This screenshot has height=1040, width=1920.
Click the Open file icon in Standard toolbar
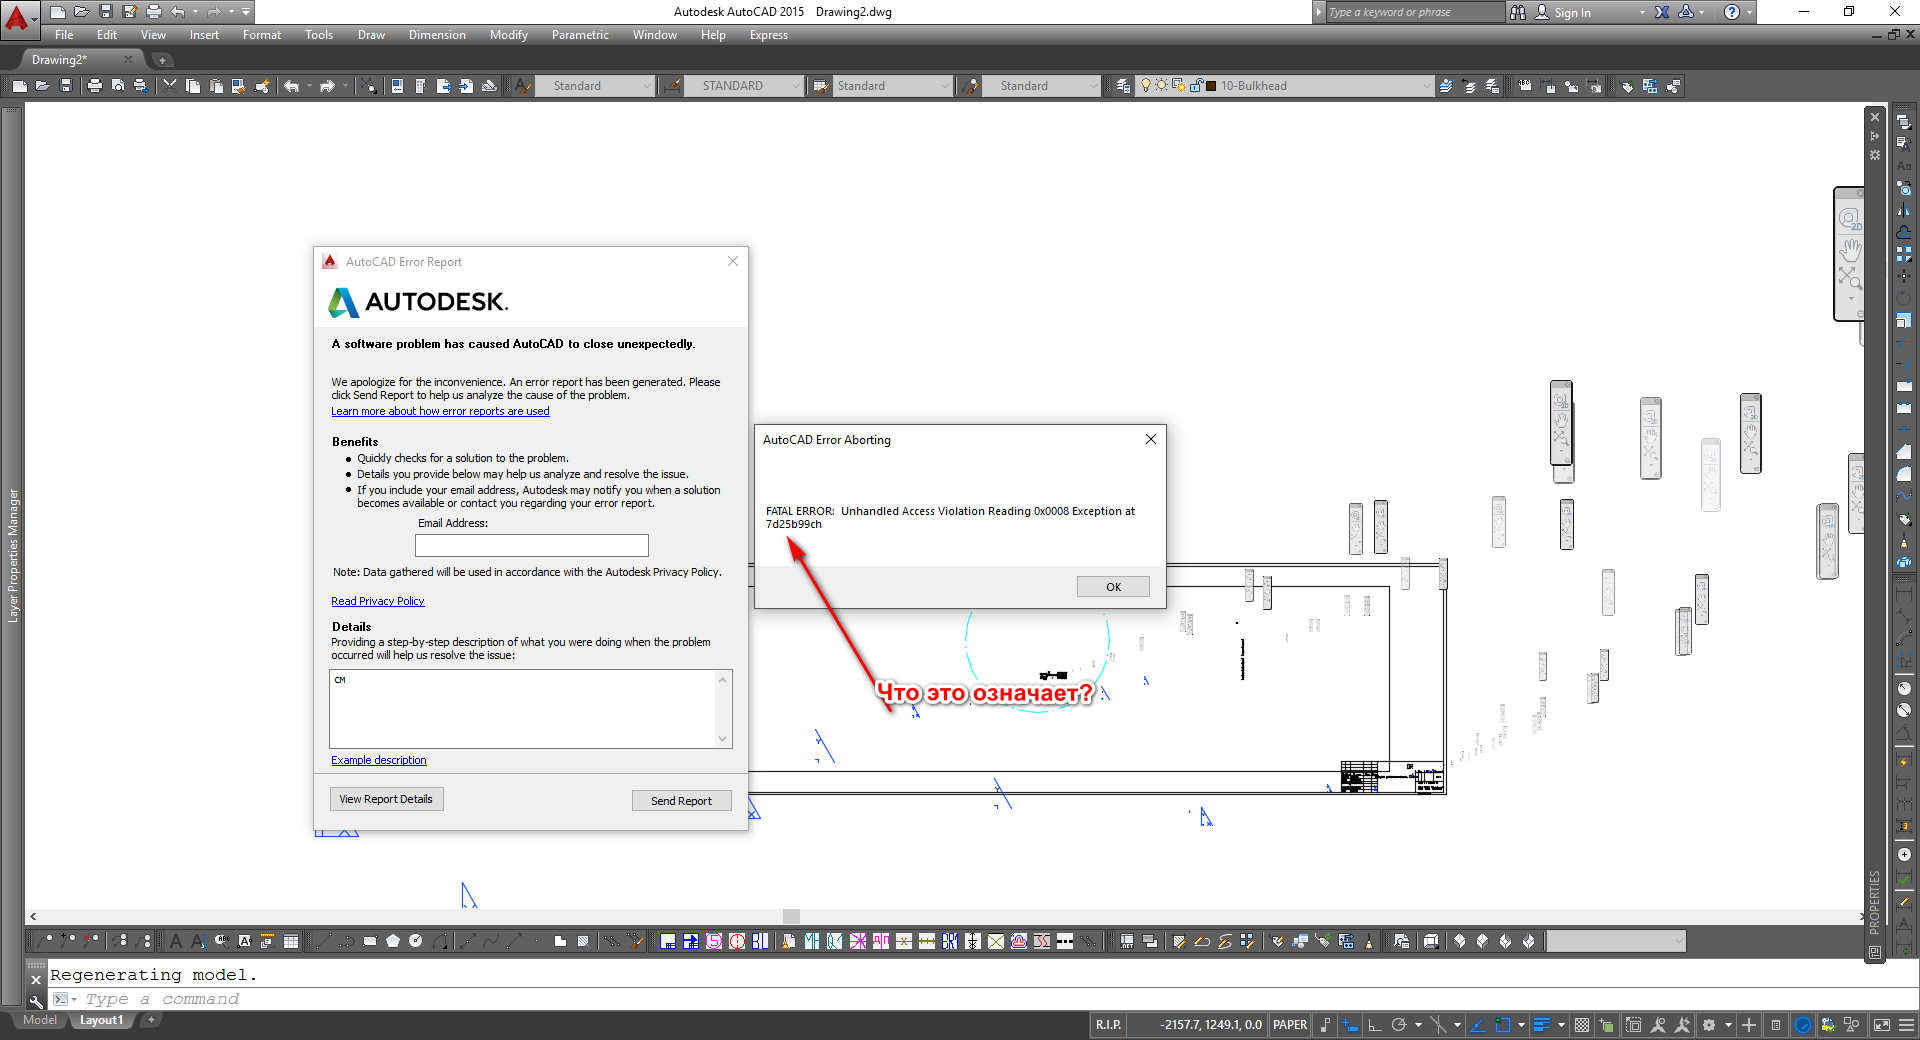coord(42,86)
